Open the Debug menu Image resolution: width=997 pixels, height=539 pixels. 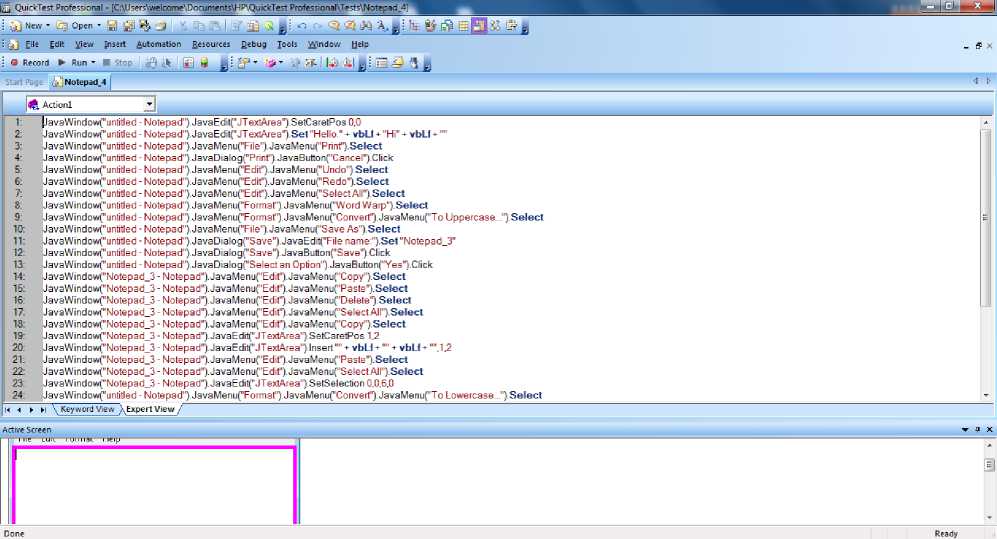(253, 44)
